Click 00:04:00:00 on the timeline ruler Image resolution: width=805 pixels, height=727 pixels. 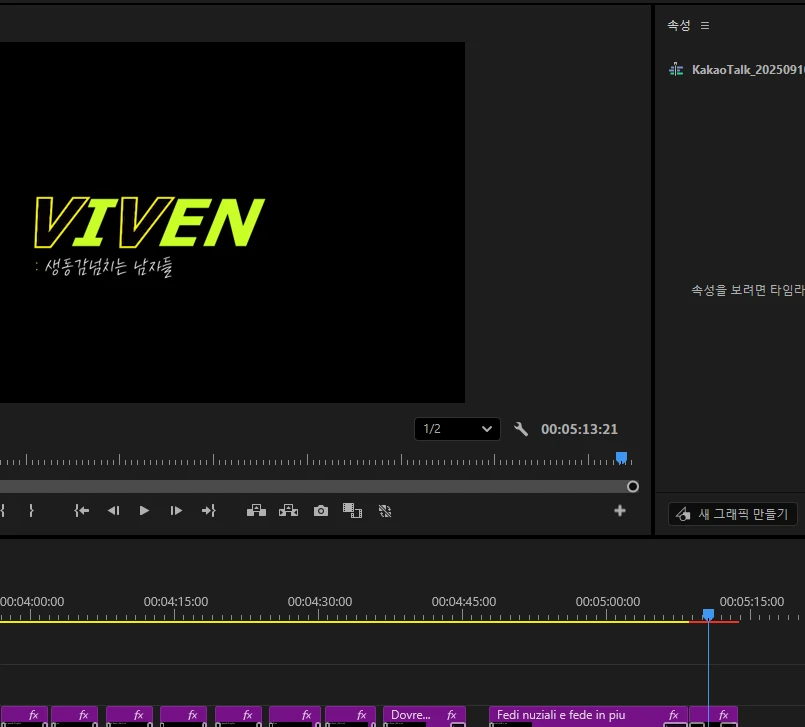[32, 601]
